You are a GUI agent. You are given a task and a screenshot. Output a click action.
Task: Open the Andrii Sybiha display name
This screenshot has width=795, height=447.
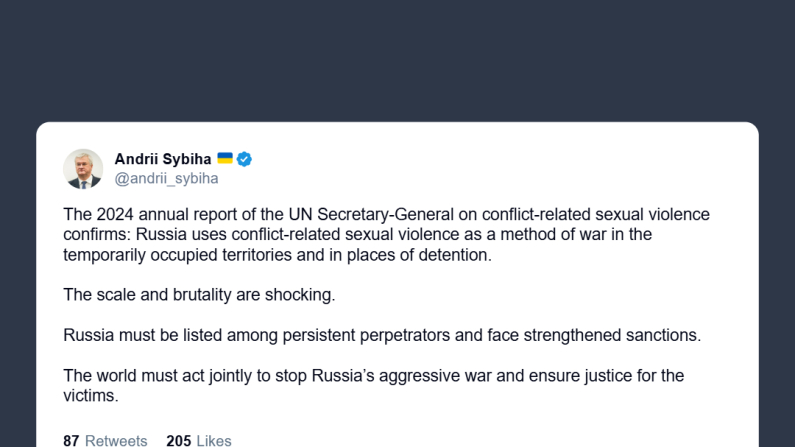point(162,159)
